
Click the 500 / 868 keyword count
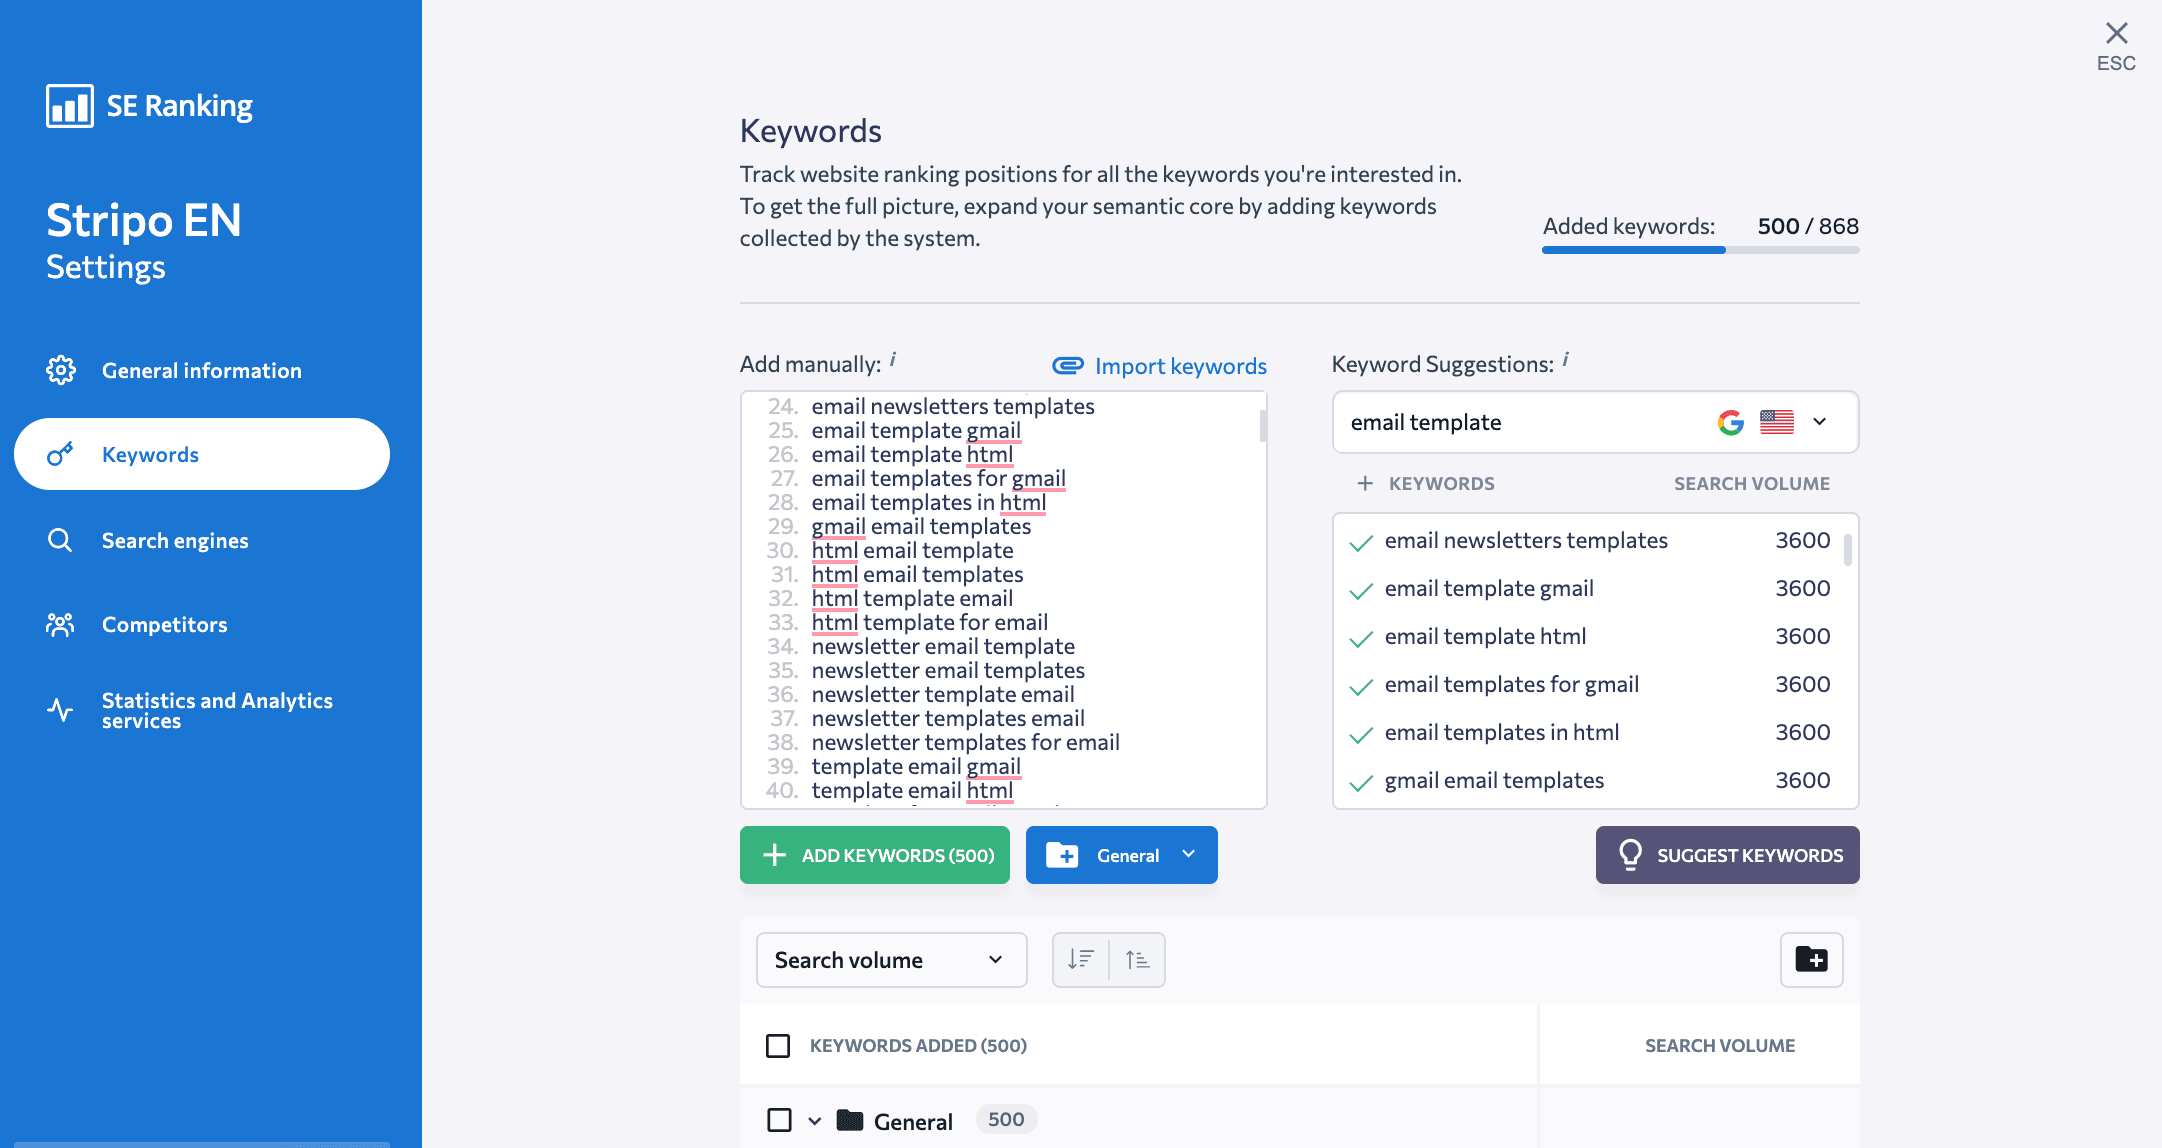[x=1808, y=226]
